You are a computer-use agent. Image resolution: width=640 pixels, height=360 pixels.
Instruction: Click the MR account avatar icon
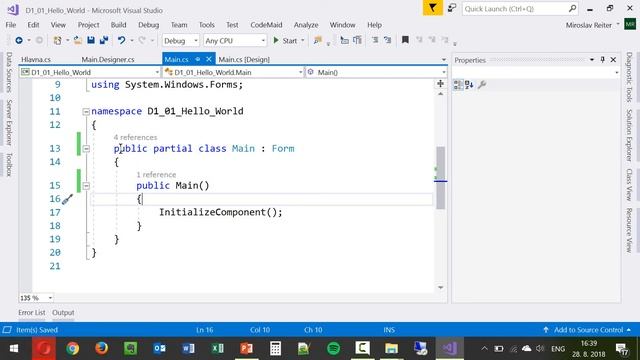coord(630,24)
